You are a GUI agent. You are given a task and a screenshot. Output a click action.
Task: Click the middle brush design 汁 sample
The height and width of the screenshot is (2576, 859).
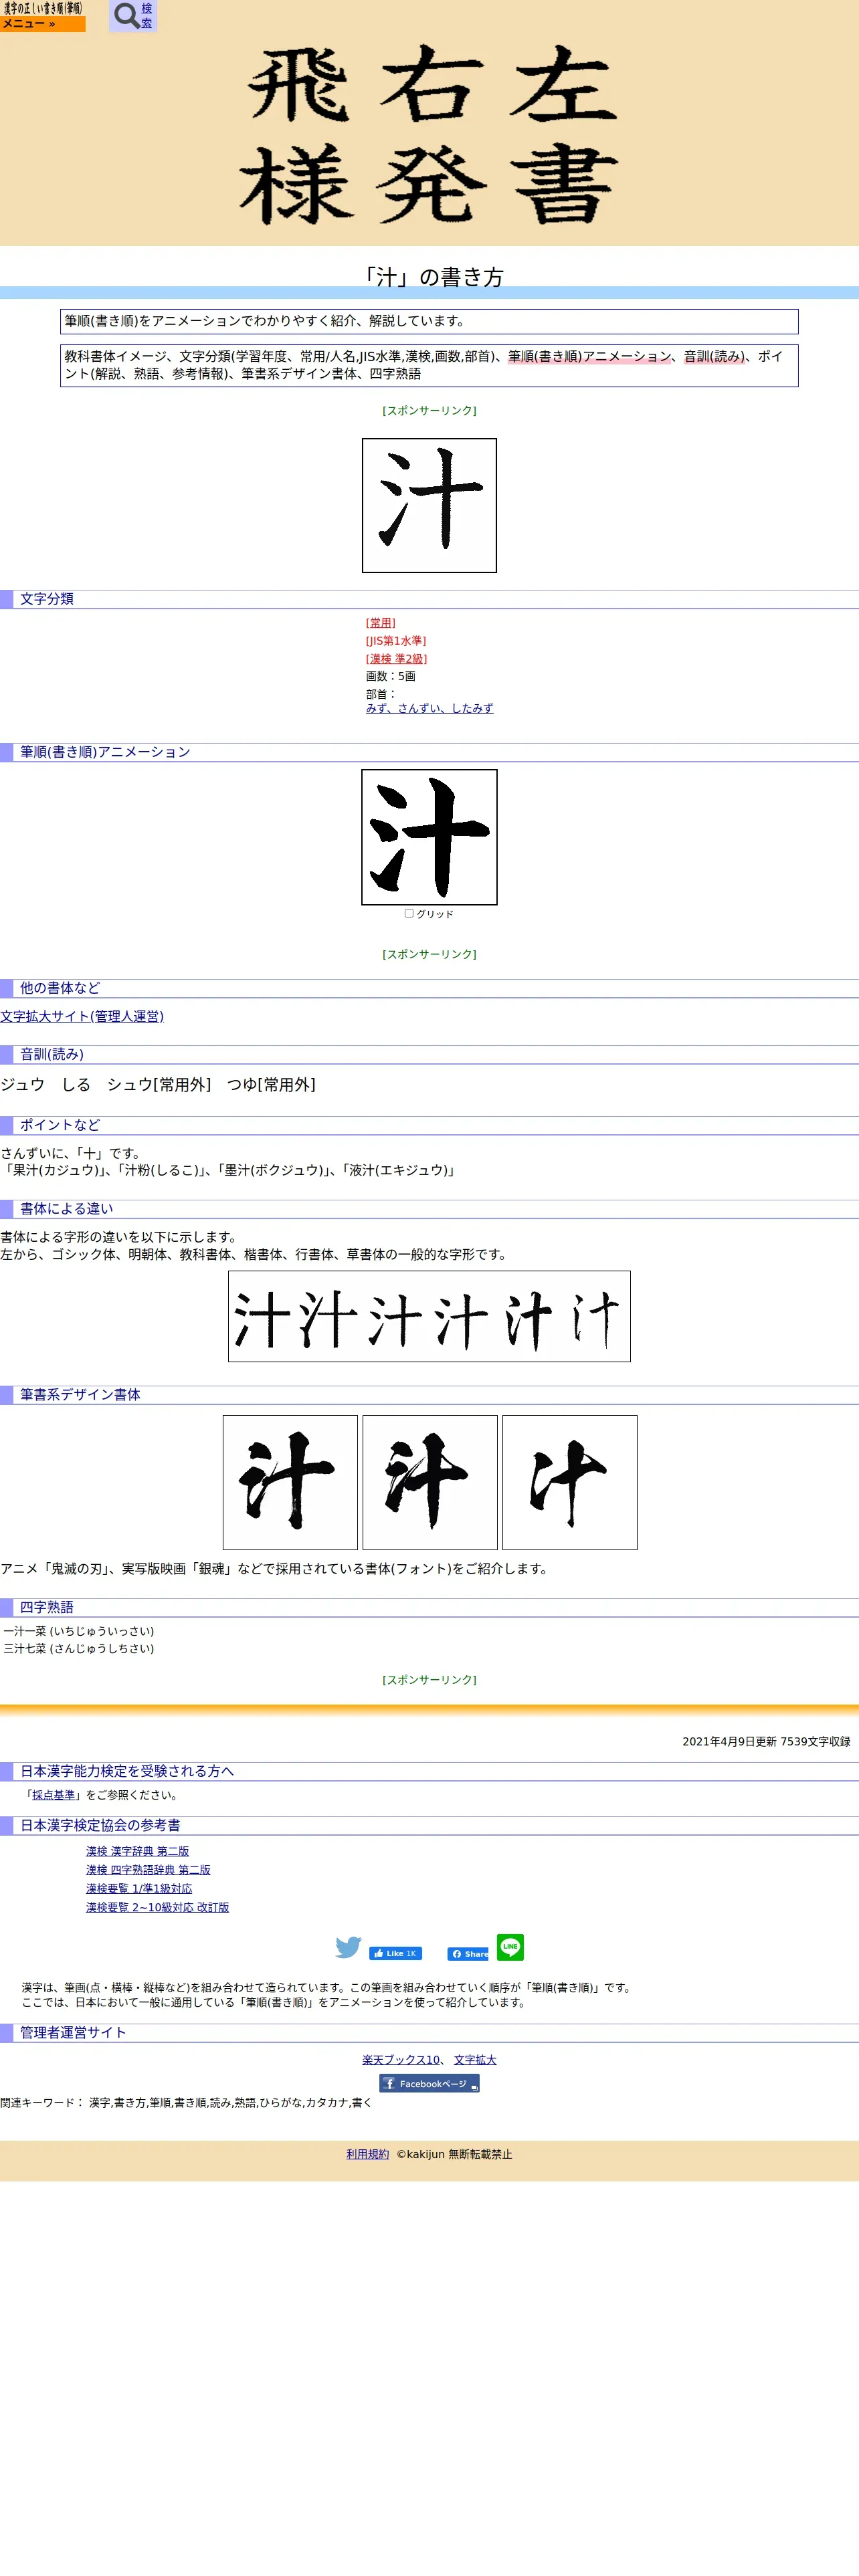430,1482
